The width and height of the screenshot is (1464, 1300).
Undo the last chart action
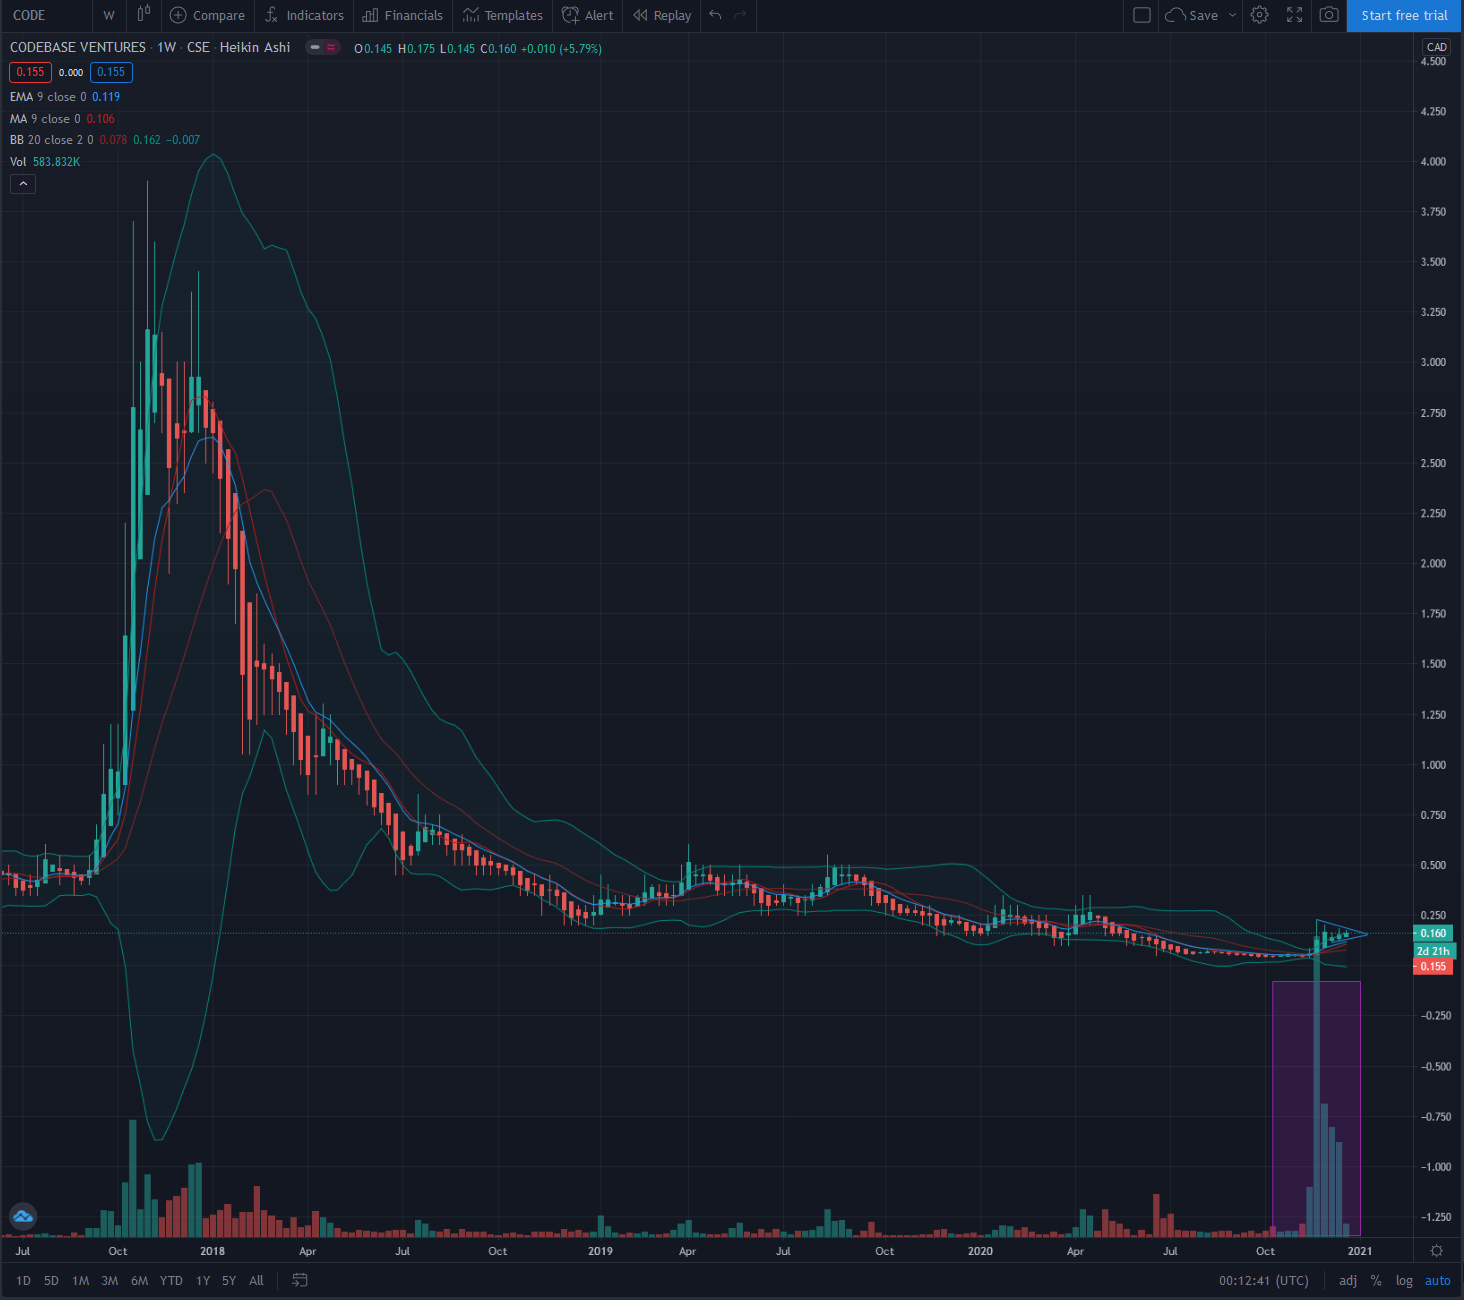[x=715, y=15]
